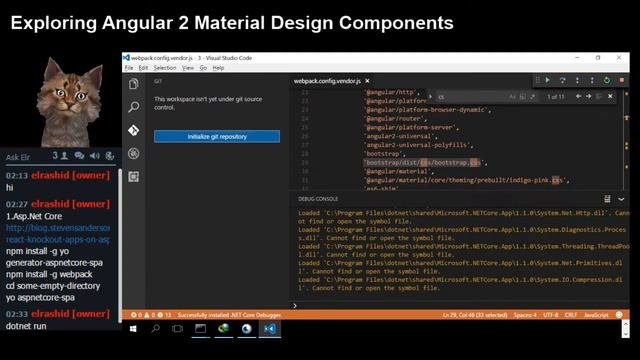The image size is (640, 360).
Task: Click the debug console input prompt
Action: [459, 305]
